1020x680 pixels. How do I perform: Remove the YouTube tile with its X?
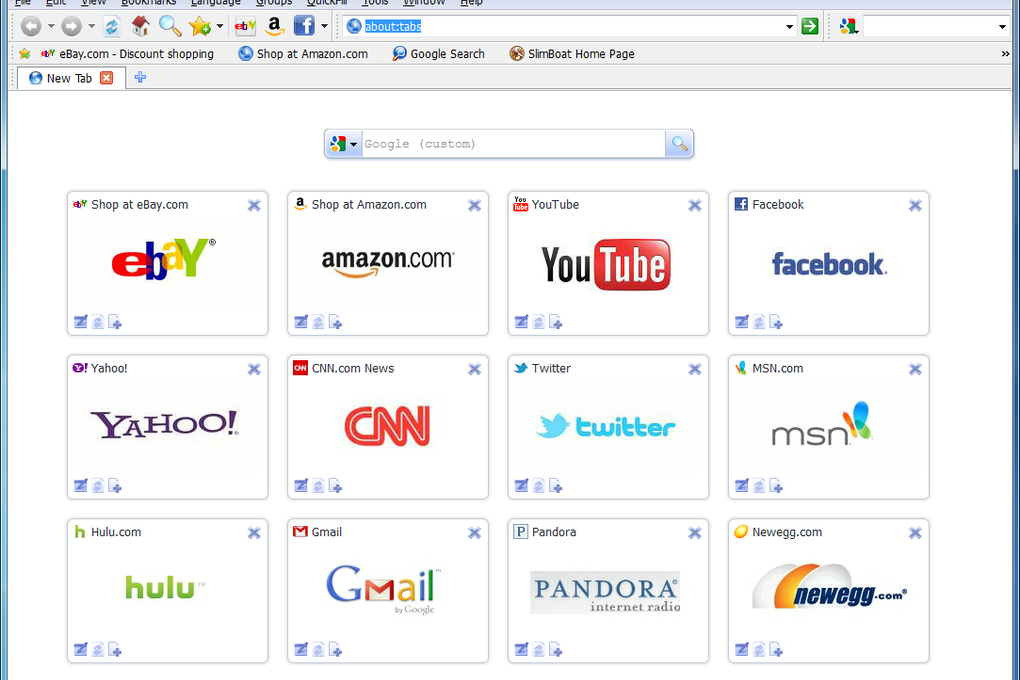[695, 206]
